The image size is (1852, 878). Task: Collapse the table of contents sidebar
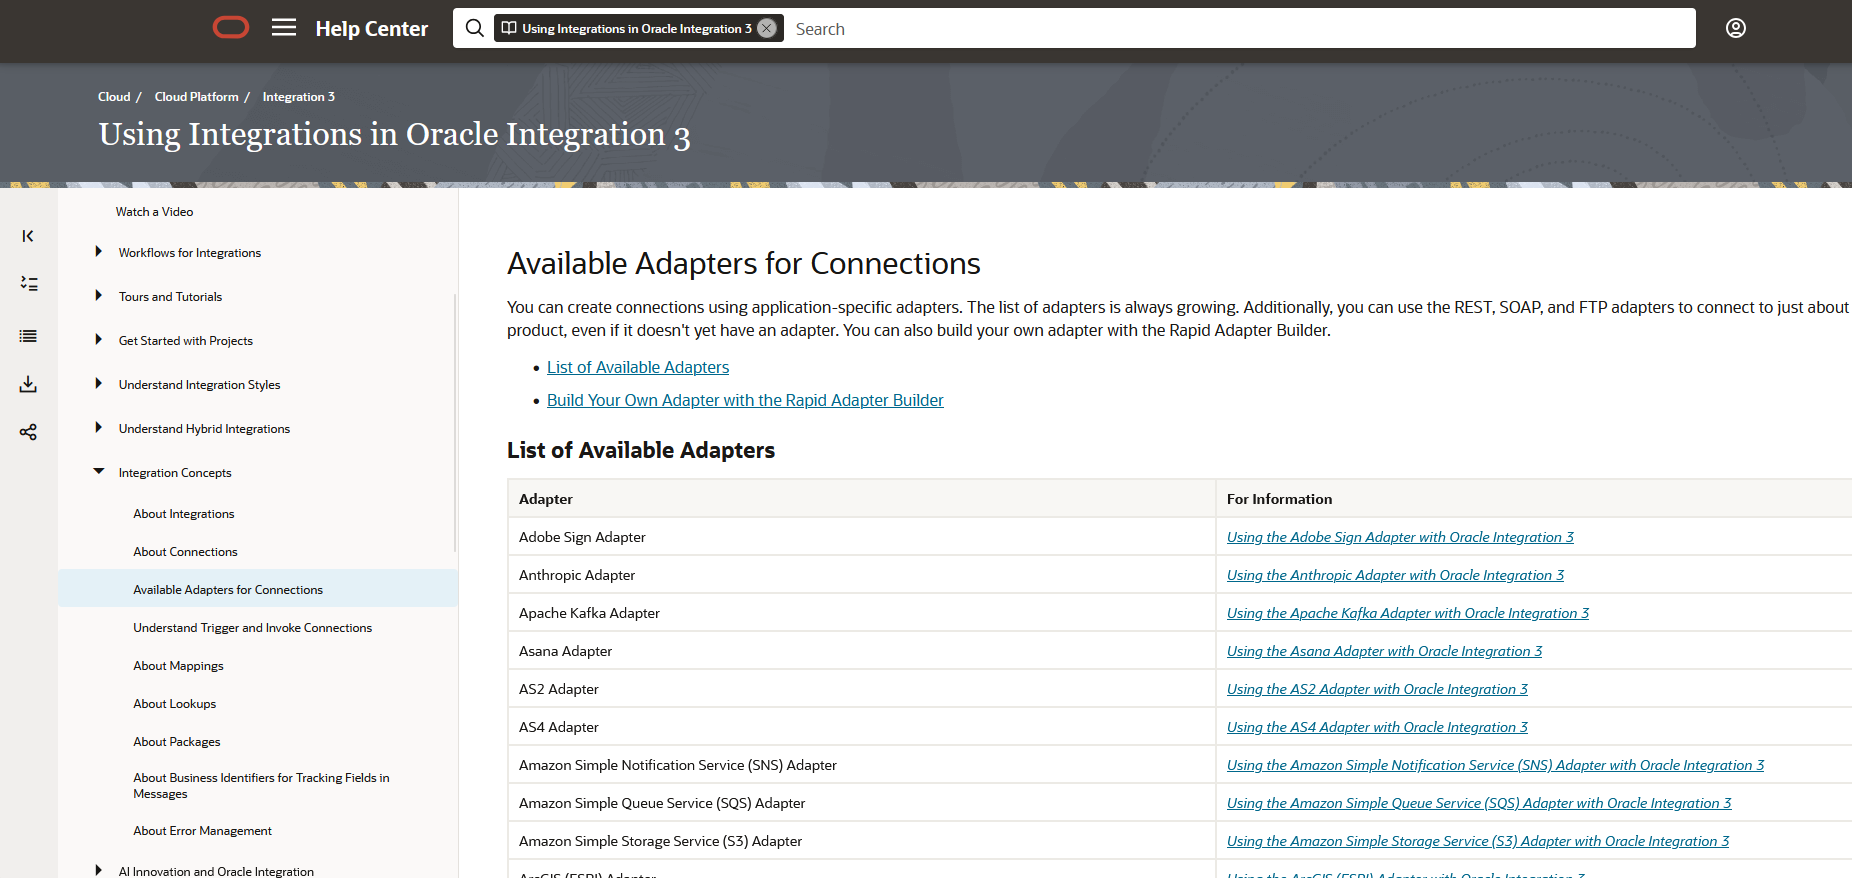(28, 236)
